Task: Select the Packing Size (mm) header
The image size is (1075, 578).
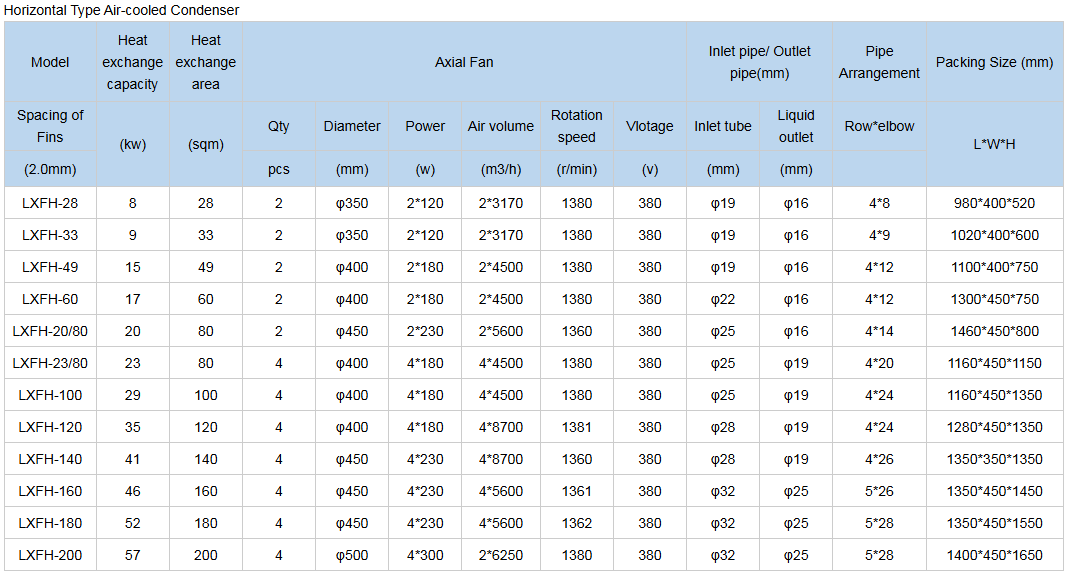Action: (994, 62)
